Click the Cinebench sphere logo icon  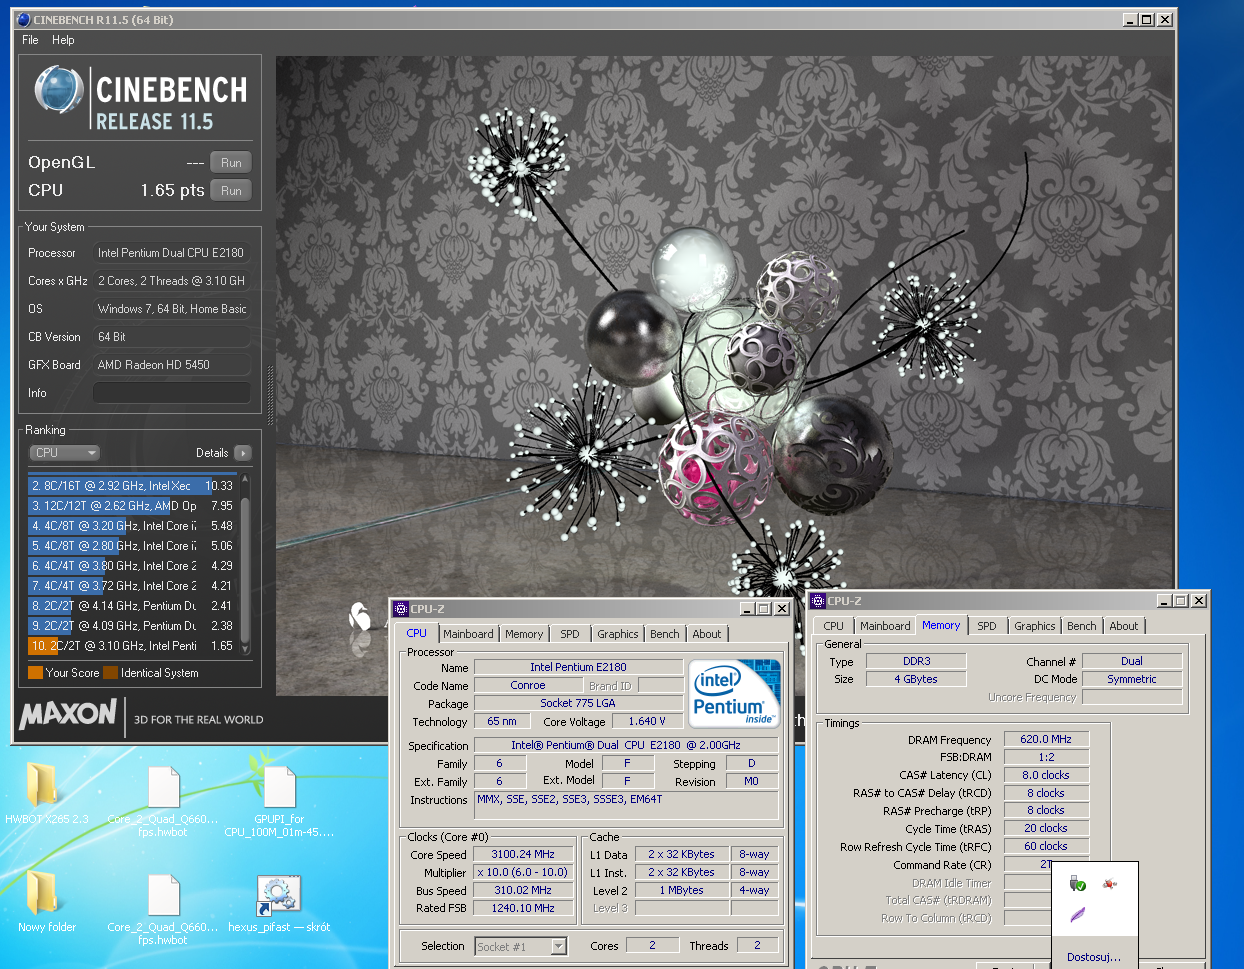pos(57,90)
